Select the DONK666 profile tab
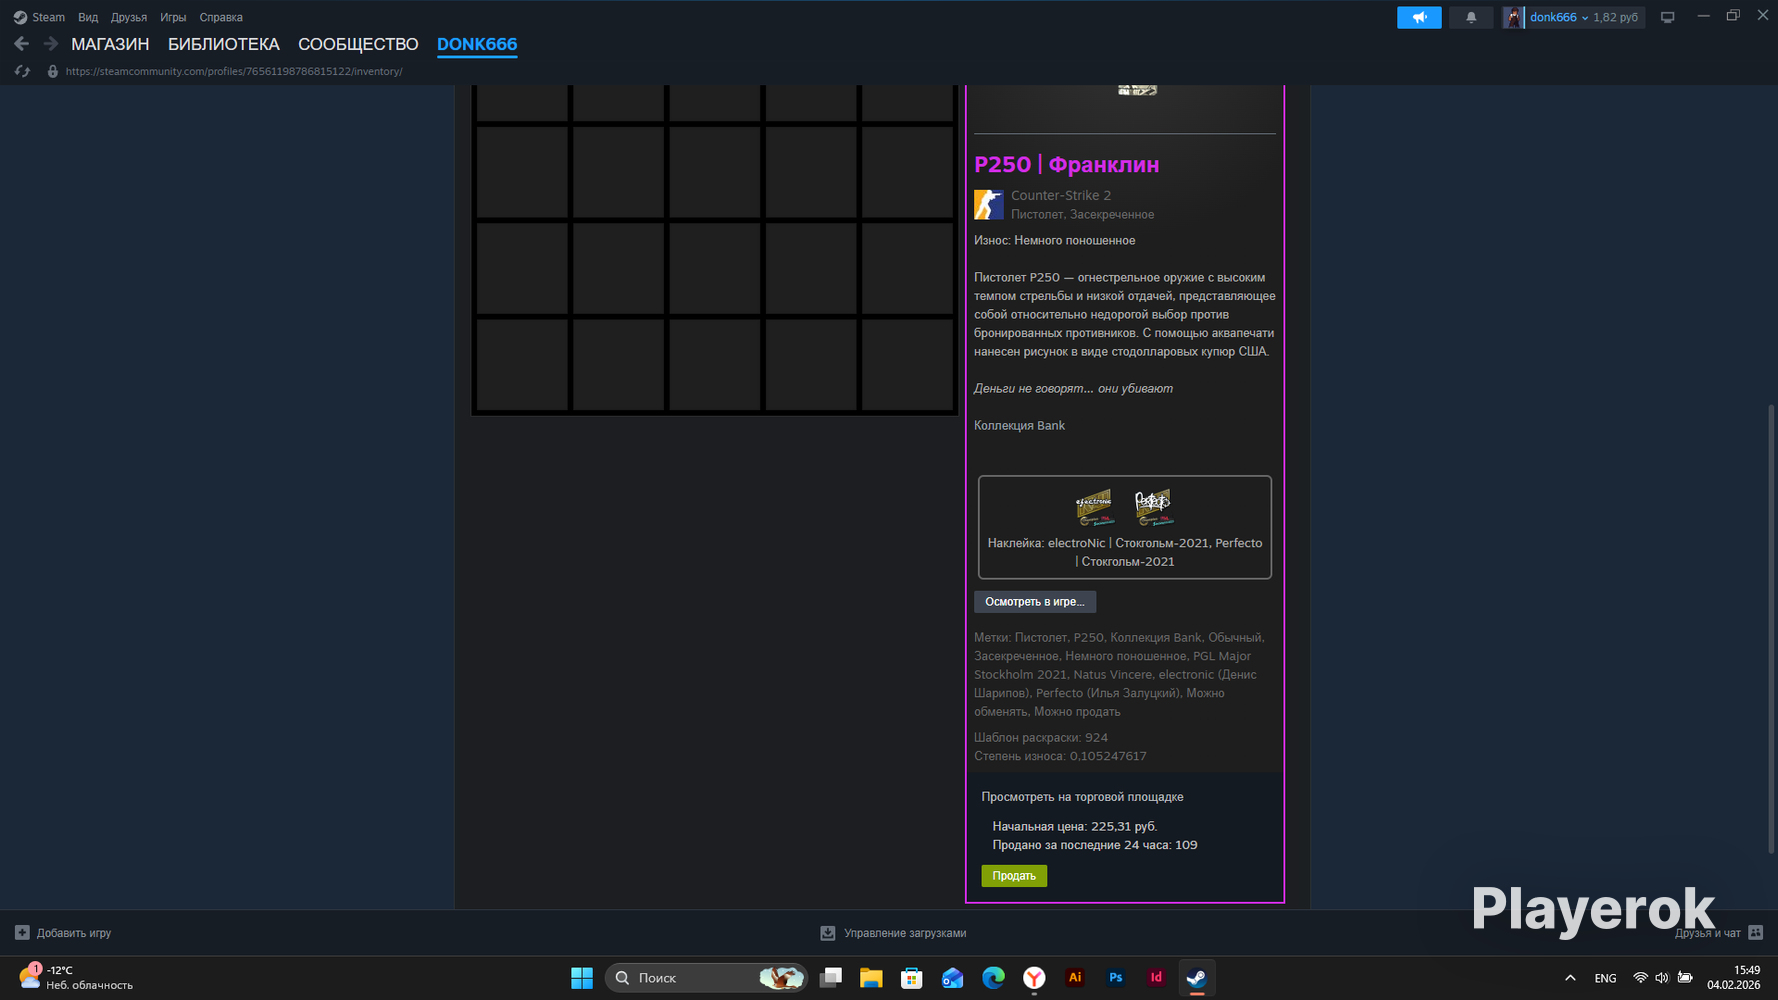 477,44
